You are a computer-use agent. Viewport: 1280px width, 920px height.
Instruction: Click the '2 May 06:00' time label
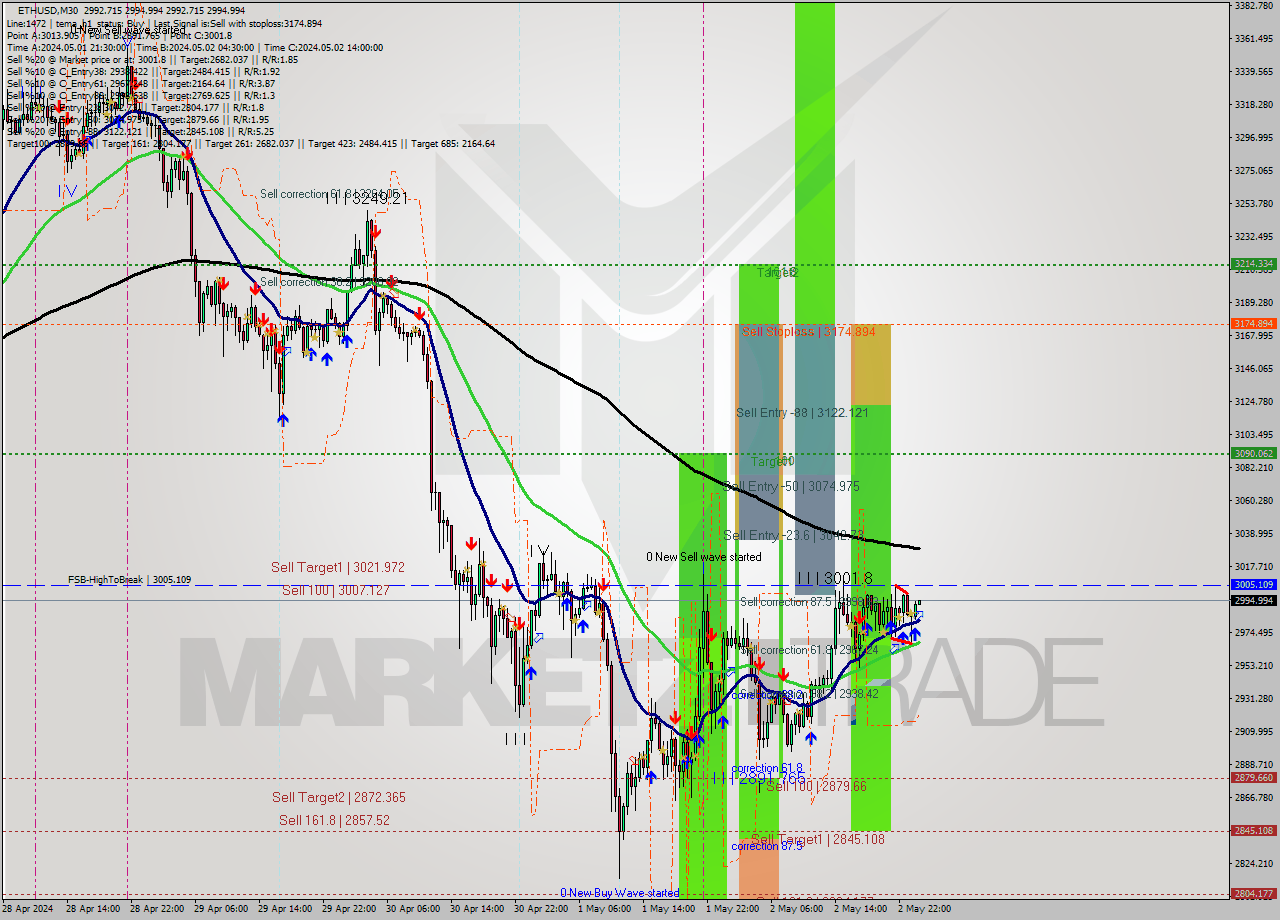click(795, 909)
